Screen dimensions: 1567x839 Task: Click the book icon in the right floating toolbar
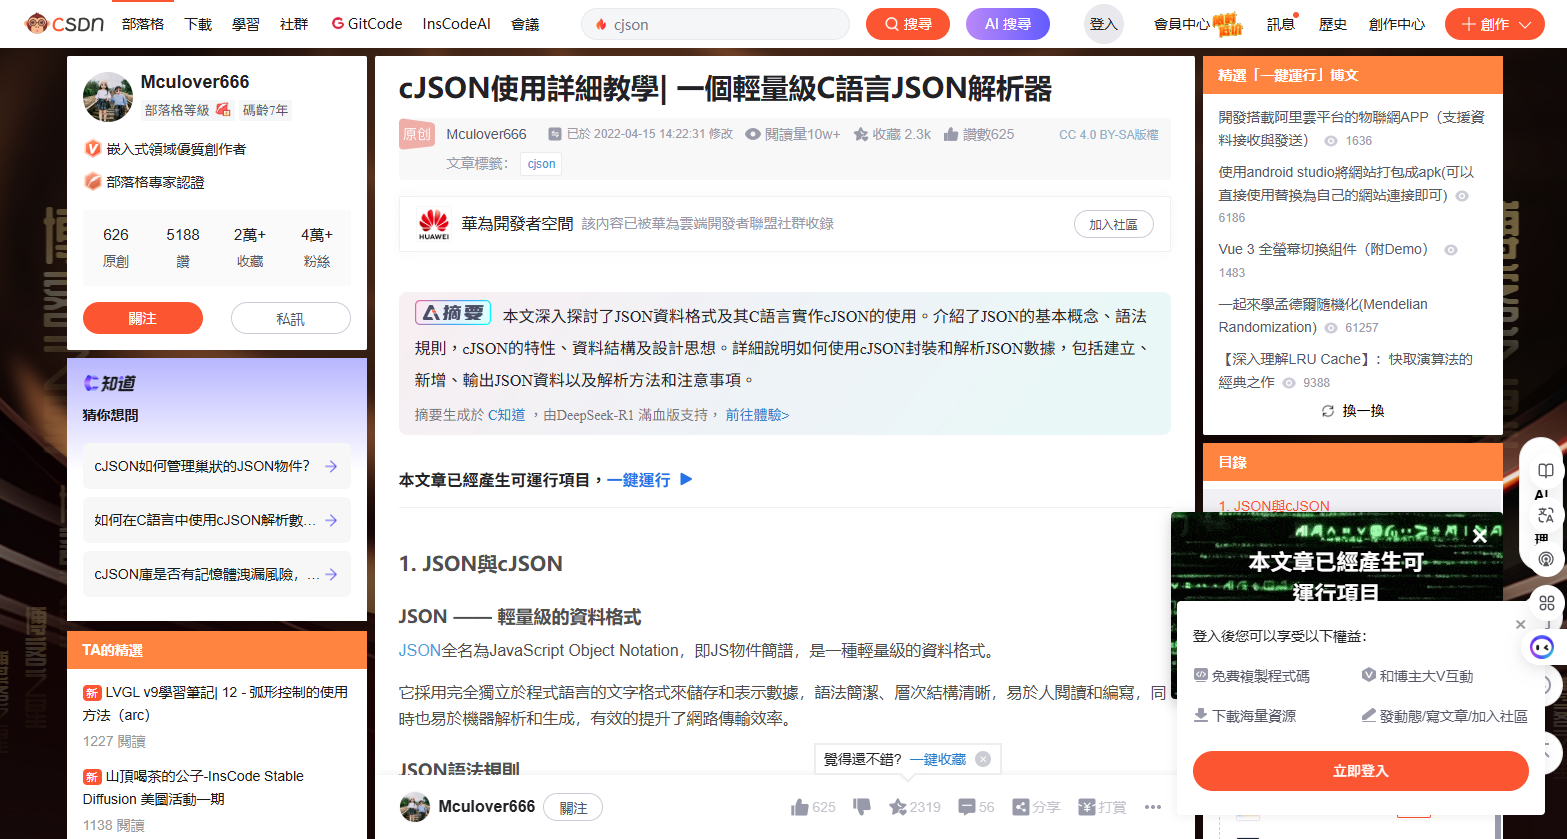pos(1546,470)
